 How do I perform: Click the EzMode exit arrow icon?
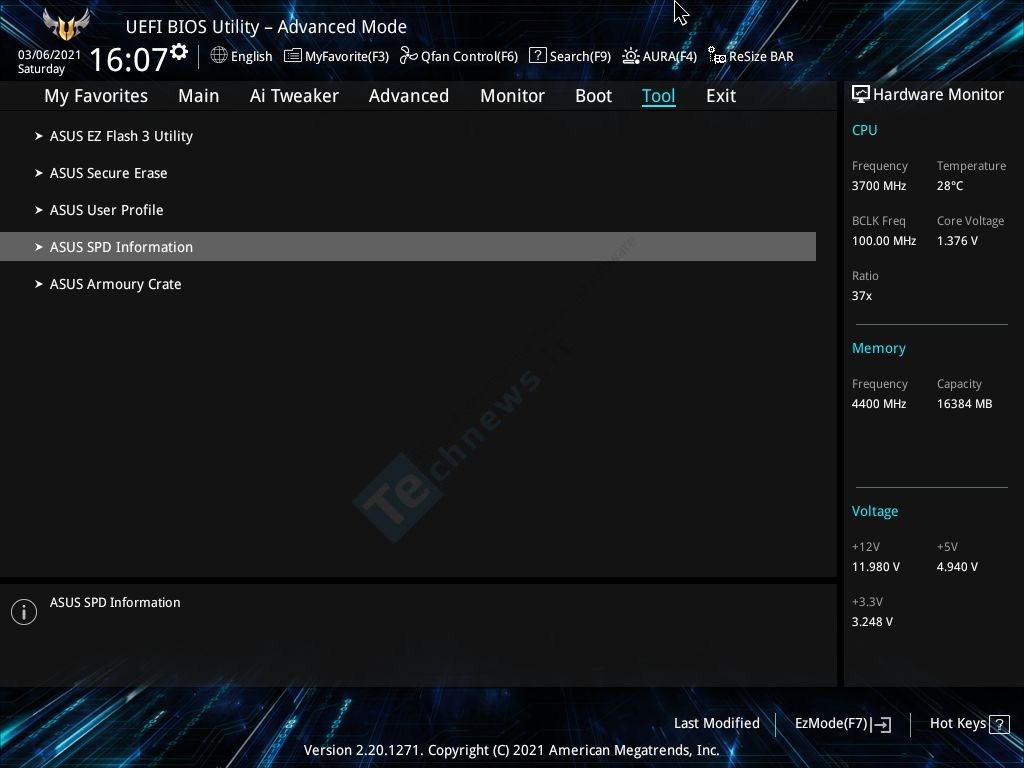[881, 724]
